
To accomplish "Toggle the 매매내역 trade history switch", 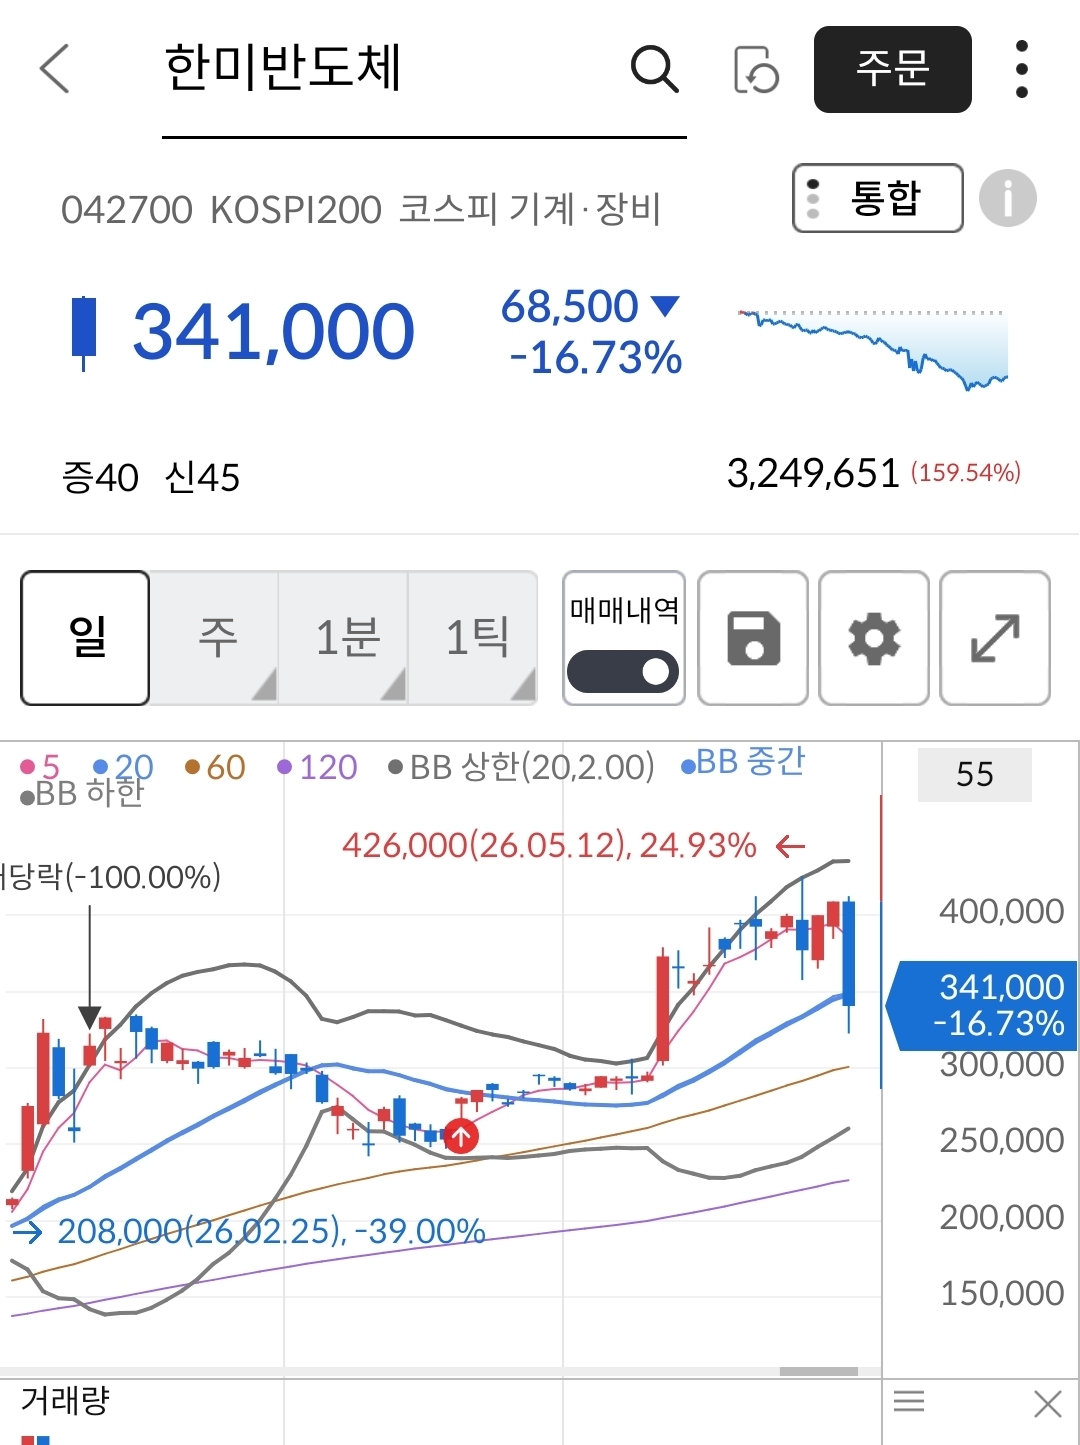I will (623, 671).
